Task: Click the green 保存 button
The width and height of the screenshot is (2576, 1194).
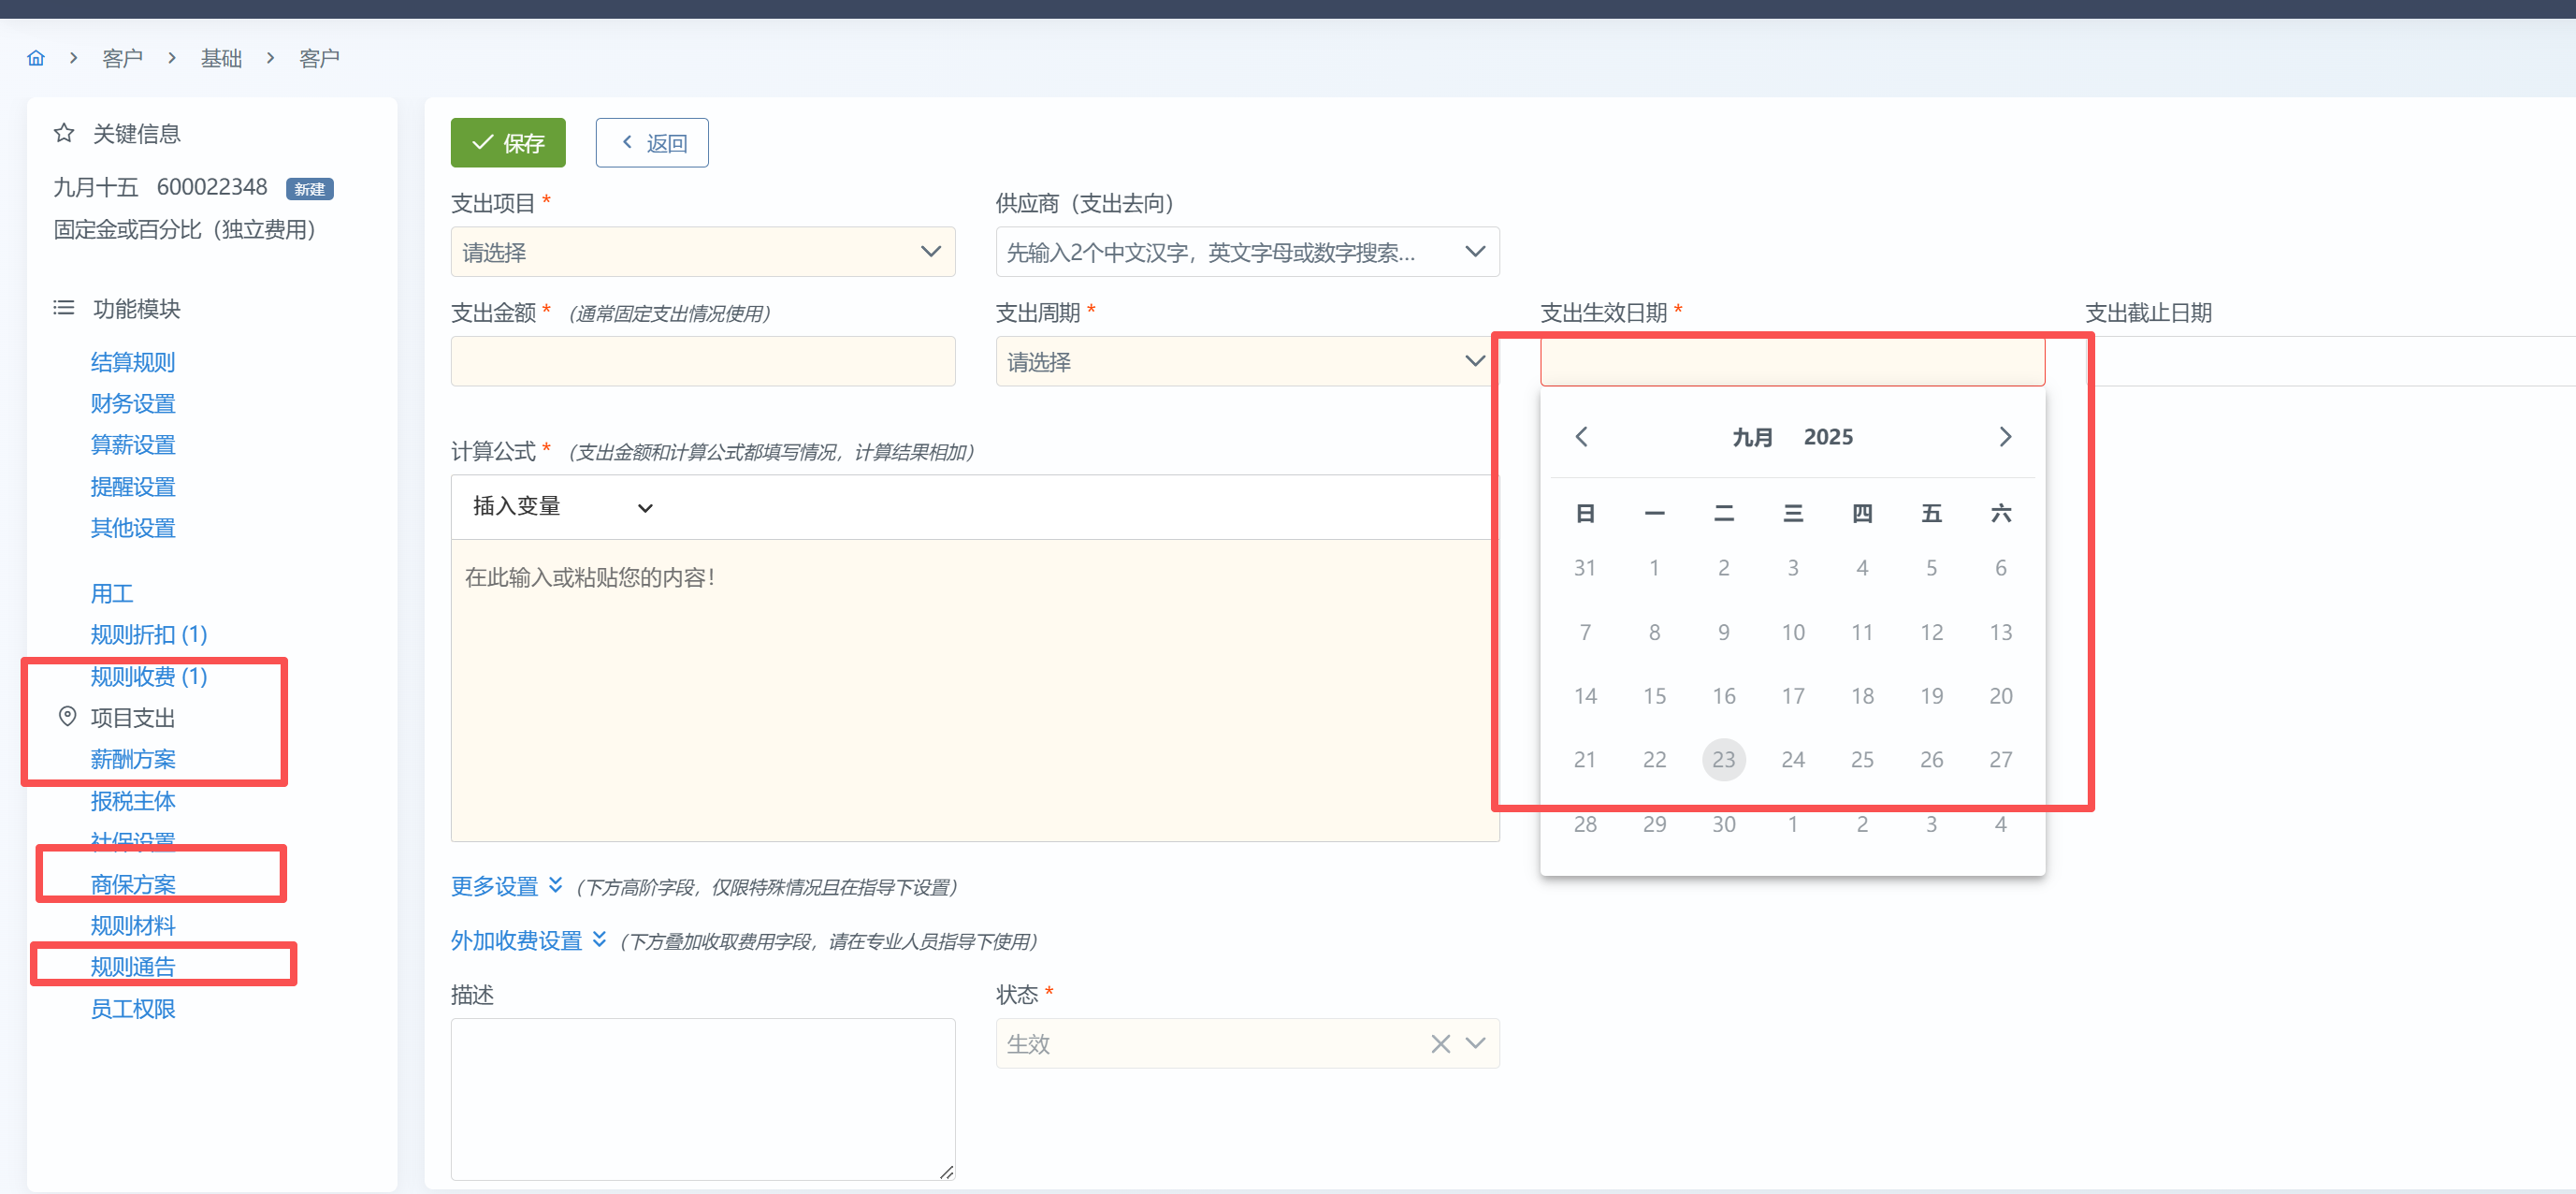Action: (x=507, y=143)
